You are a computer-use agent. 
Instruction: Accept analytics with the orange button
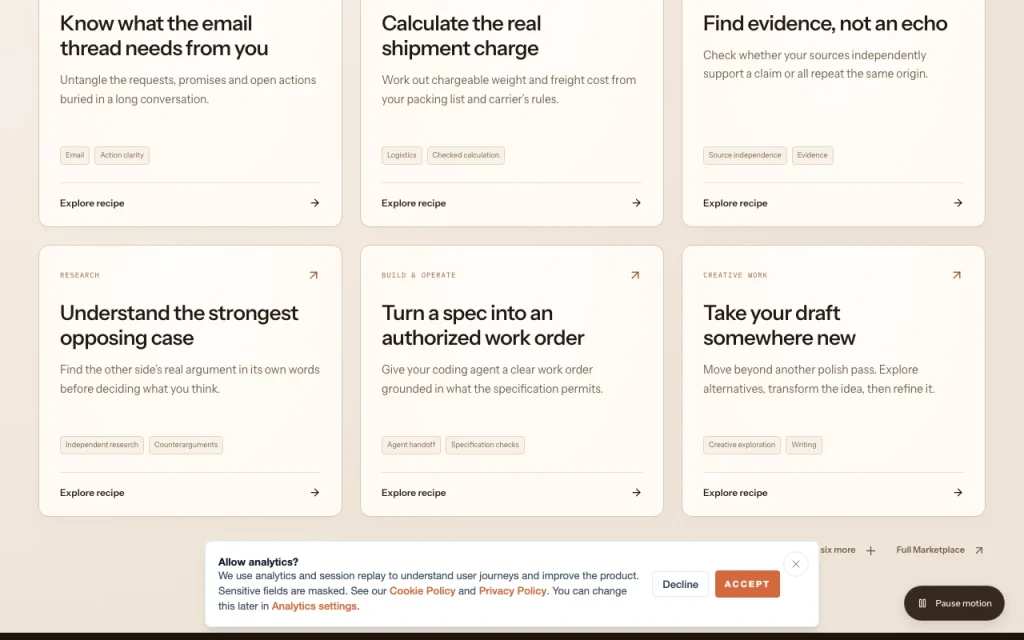coord(747,584)
